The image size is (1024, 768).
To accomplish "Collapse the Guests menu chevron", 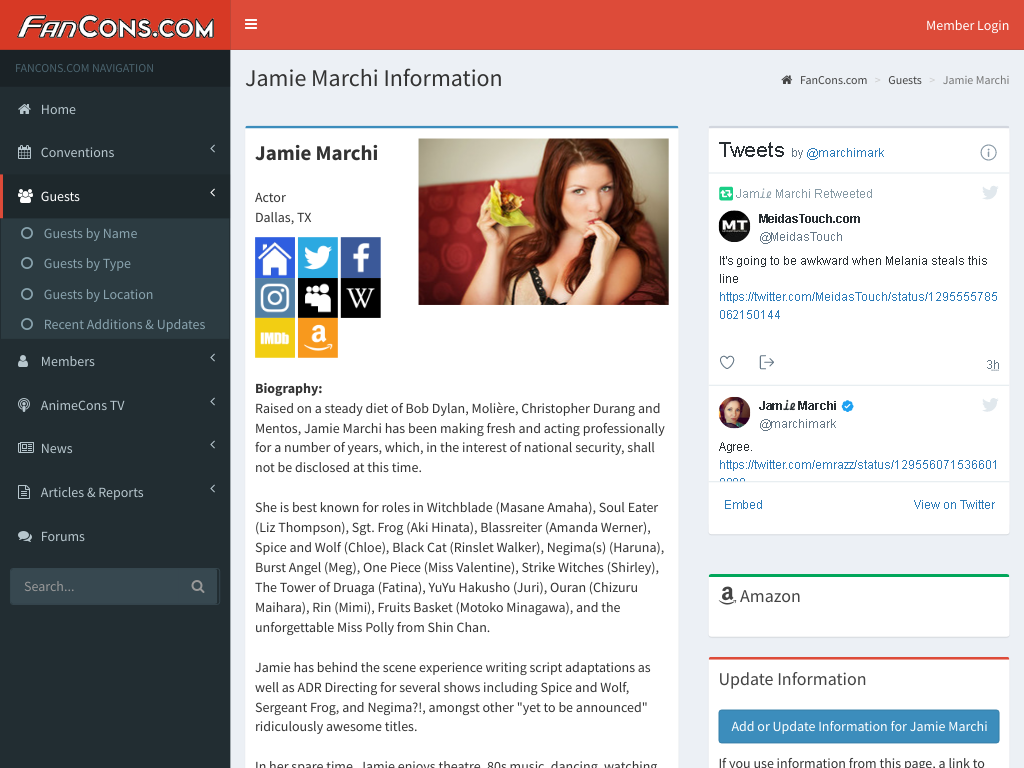I will [213, 193].
